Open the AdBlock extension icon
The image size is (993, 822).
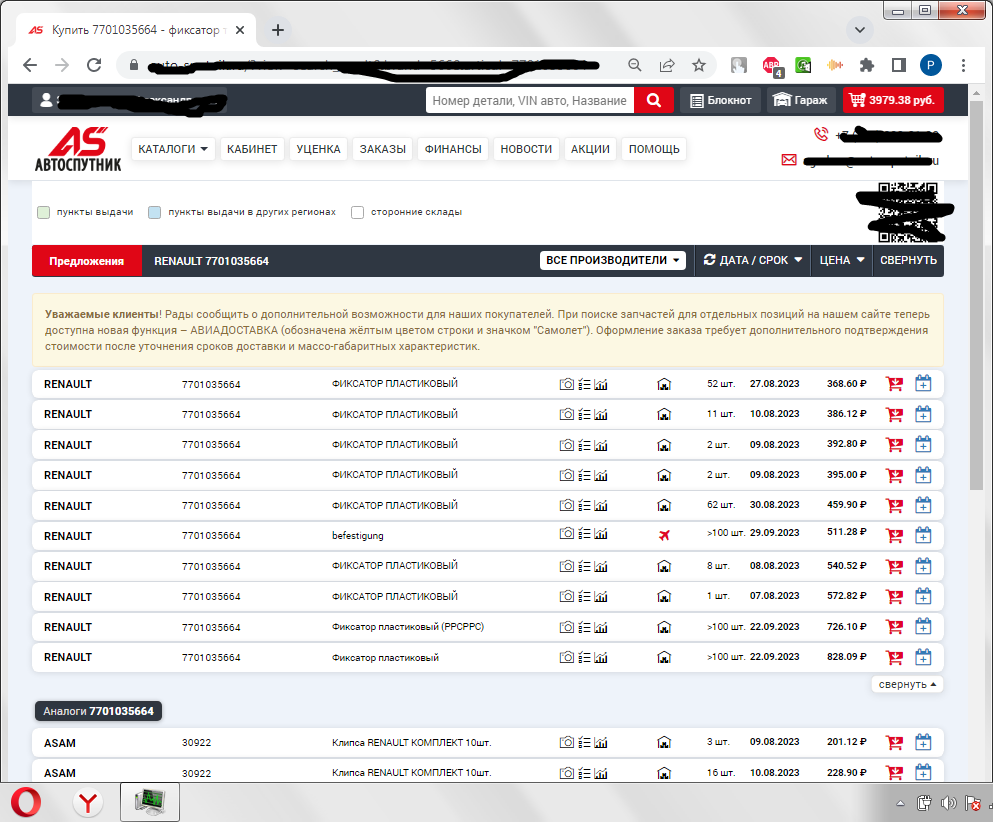coord(771,66)
